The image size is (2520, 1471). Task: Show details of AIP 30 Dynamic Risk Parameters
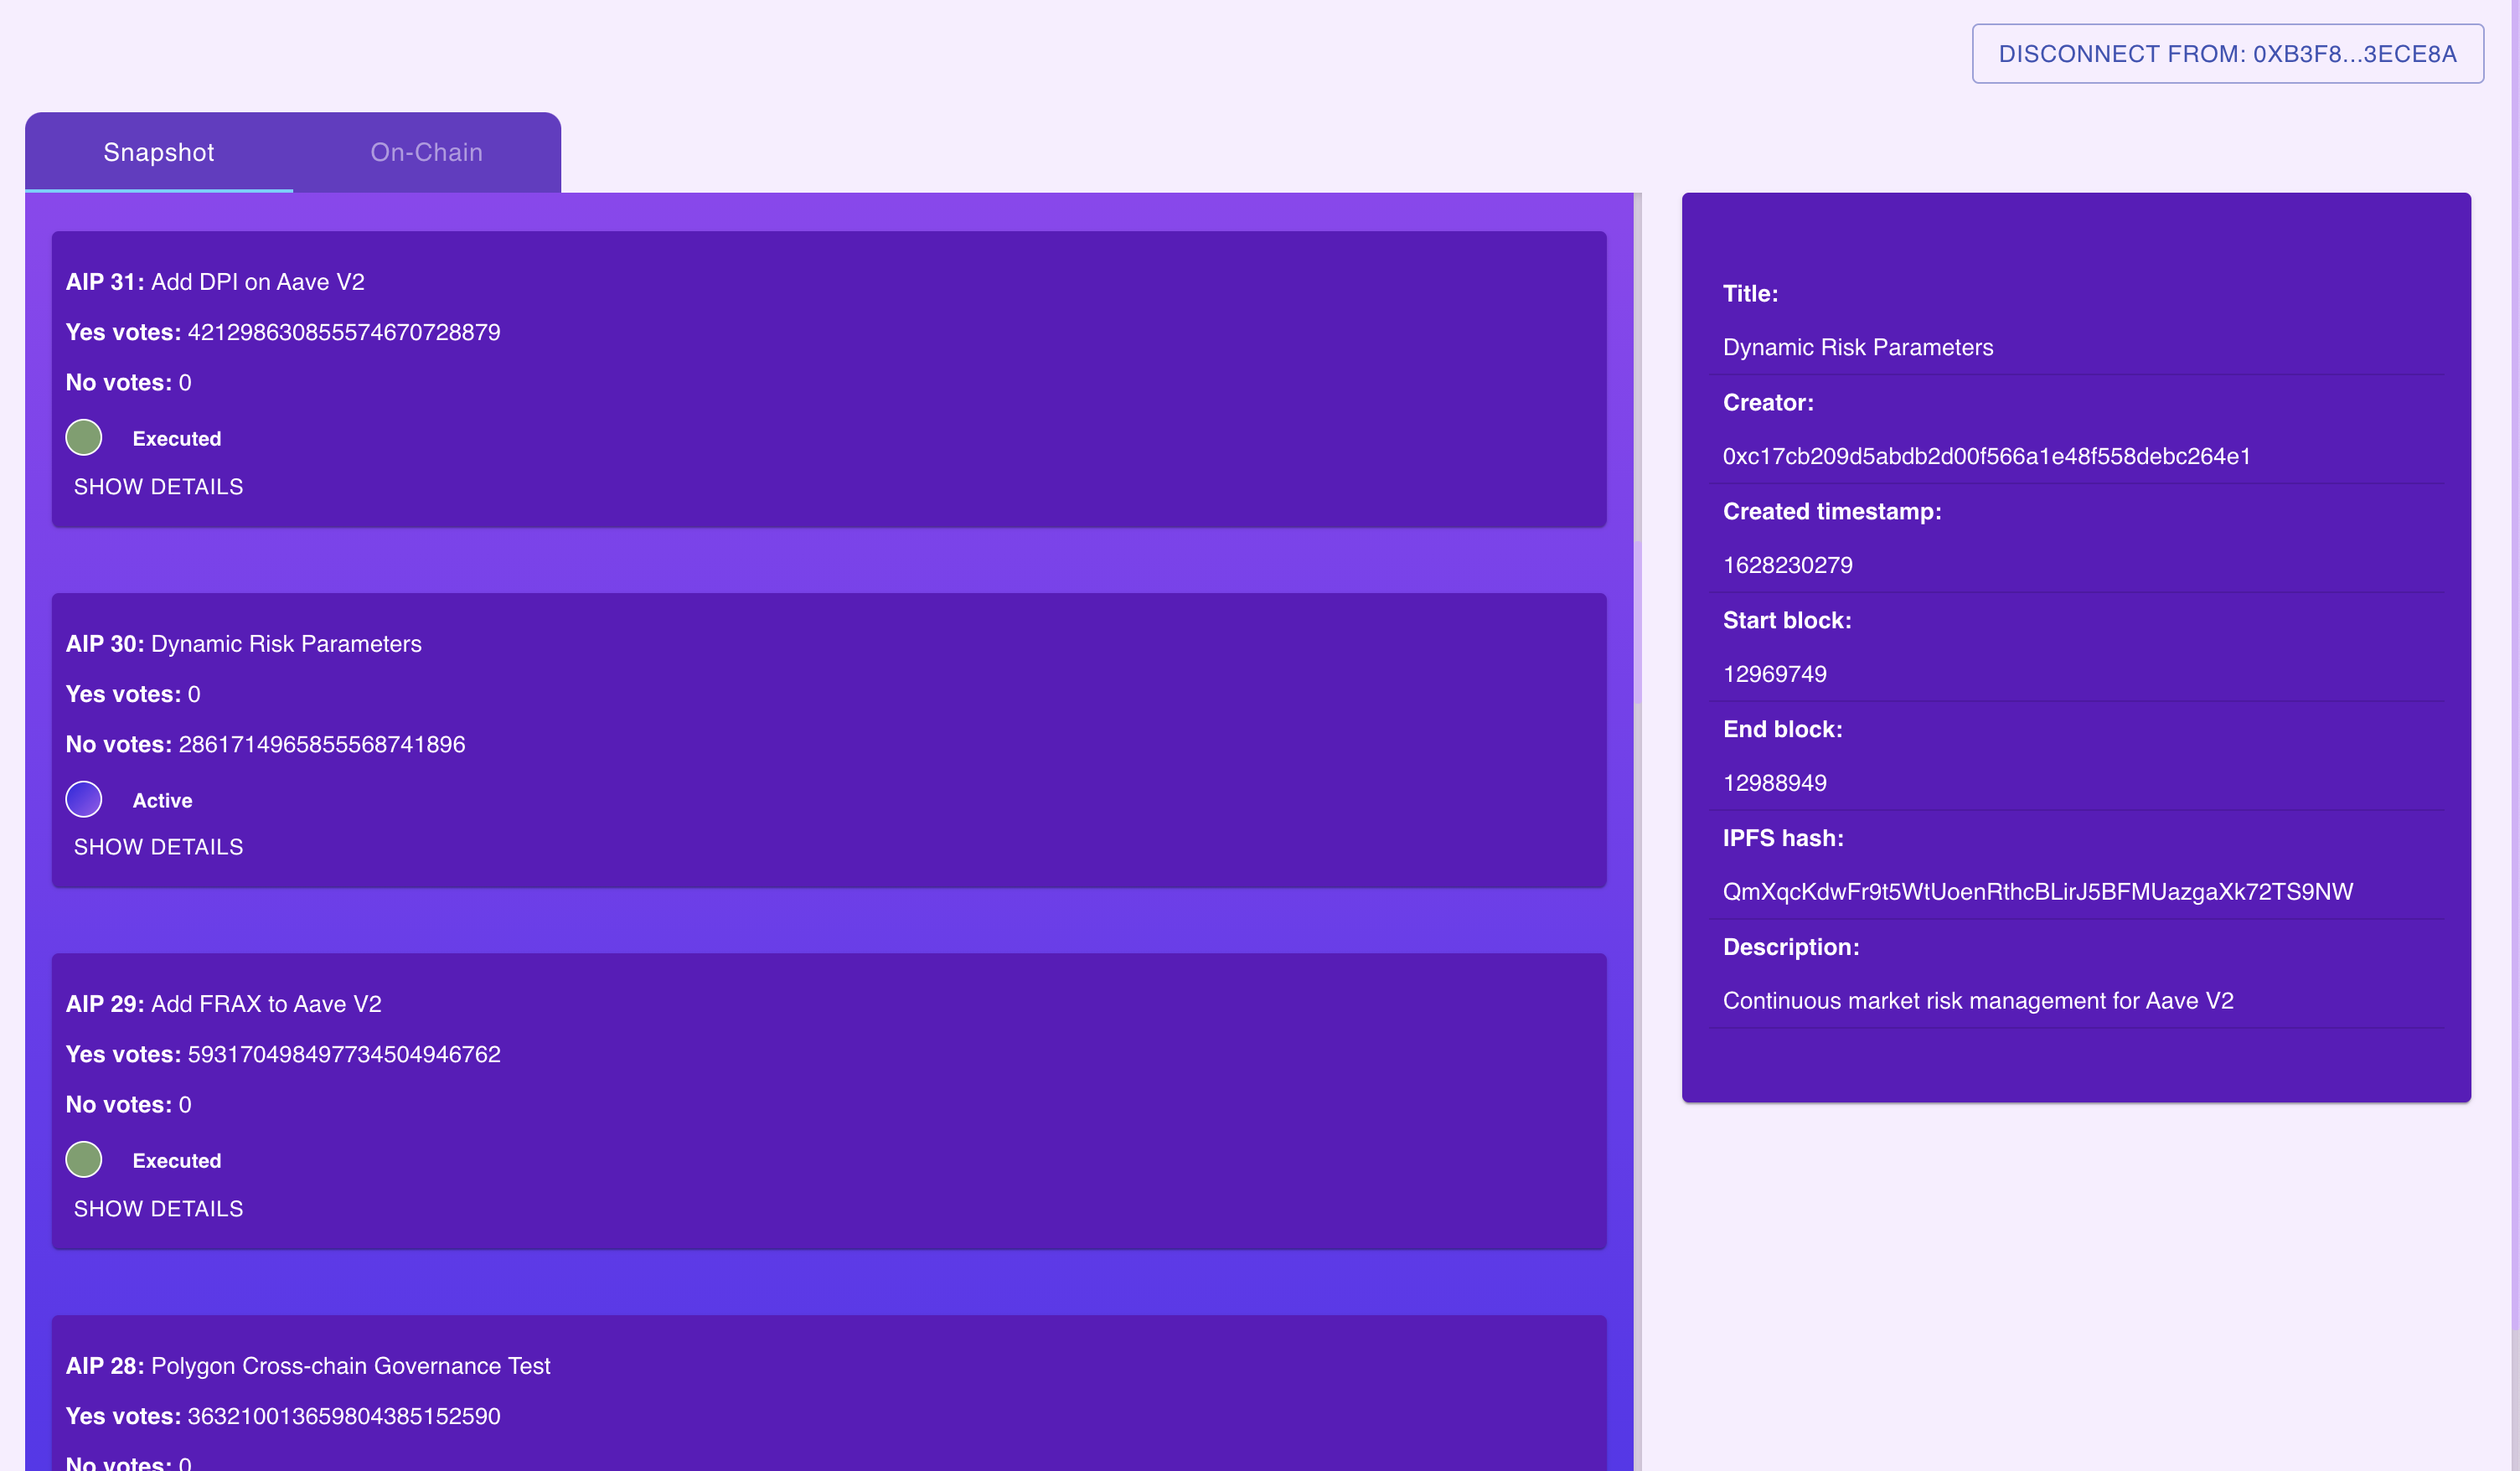[x=158, y=847]
